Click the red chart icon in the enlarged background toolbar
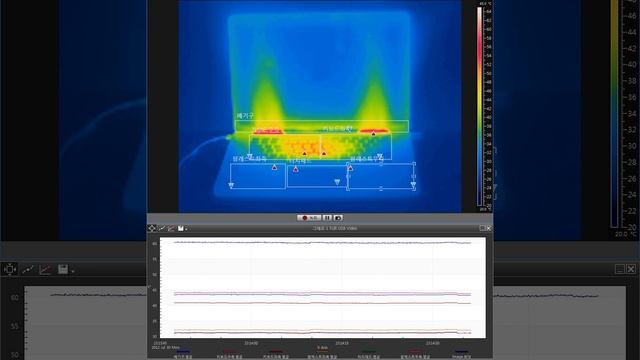This screenshot has height=360, width=640. [45, 269]
